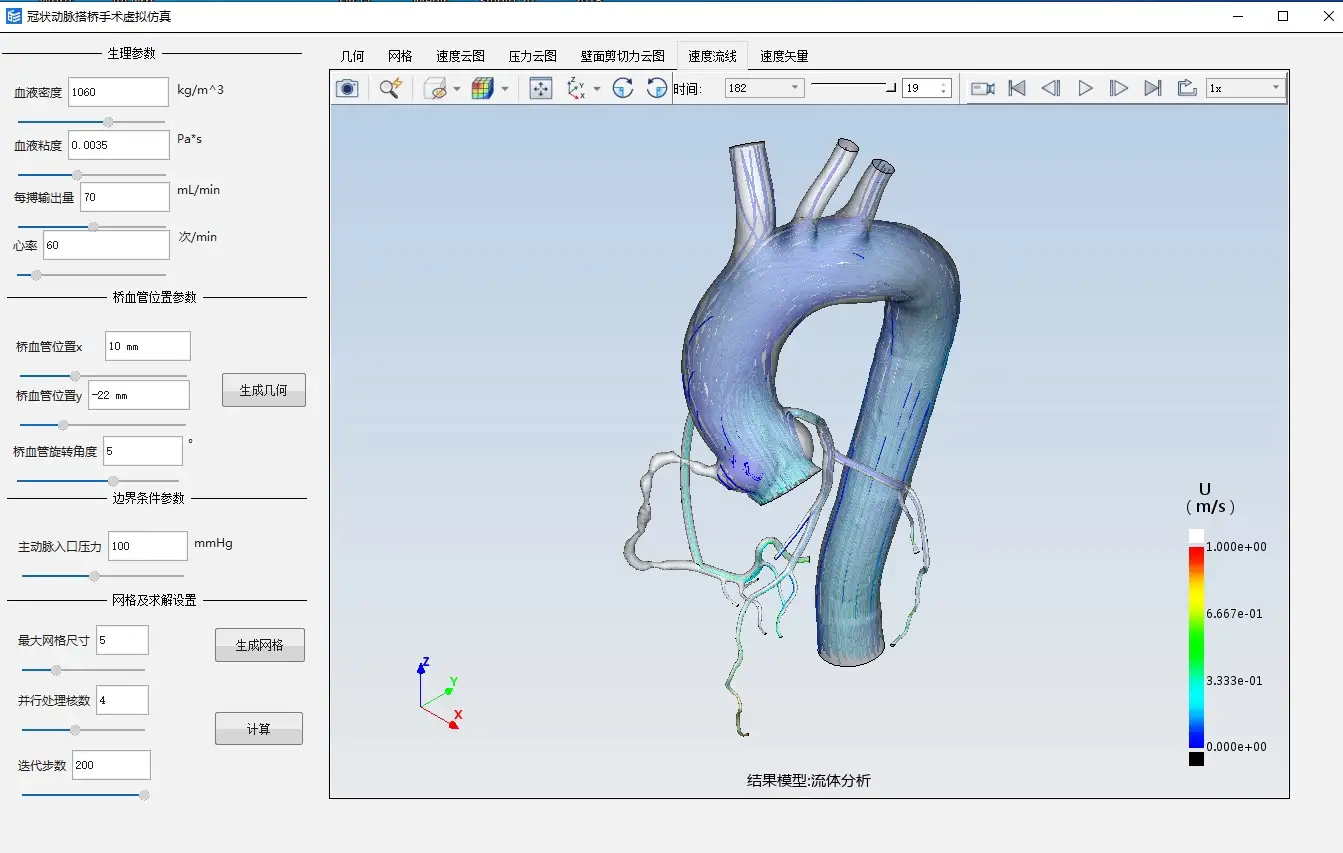Rotate the view clockwise
This screenshot has height=853, width=1343.
click(x=623, y=89)
